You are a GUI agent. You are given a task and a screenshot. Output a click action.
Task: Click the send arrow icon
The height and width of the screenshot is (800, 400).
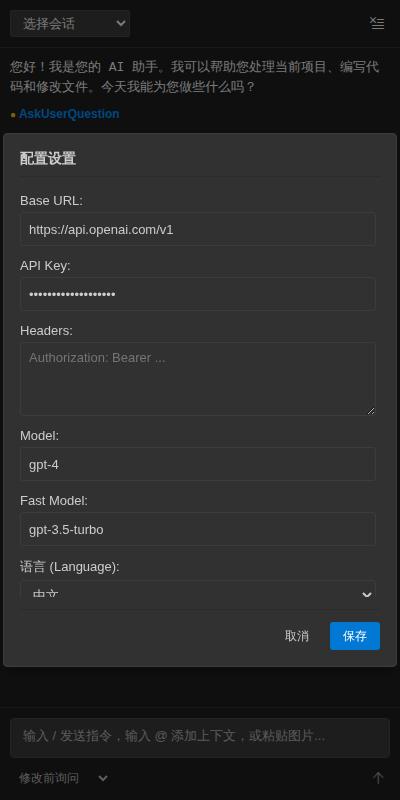point(378,778)
